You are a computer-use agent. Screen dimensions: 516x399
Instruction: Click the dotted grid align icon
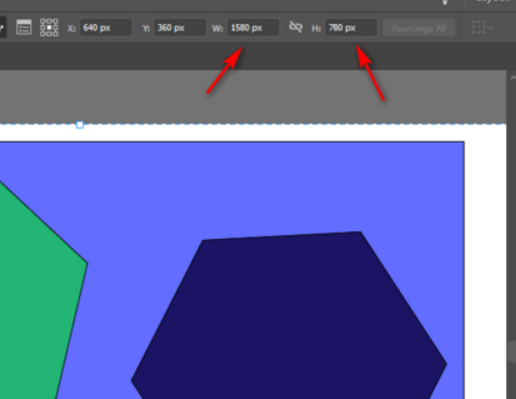coord(479,27)
